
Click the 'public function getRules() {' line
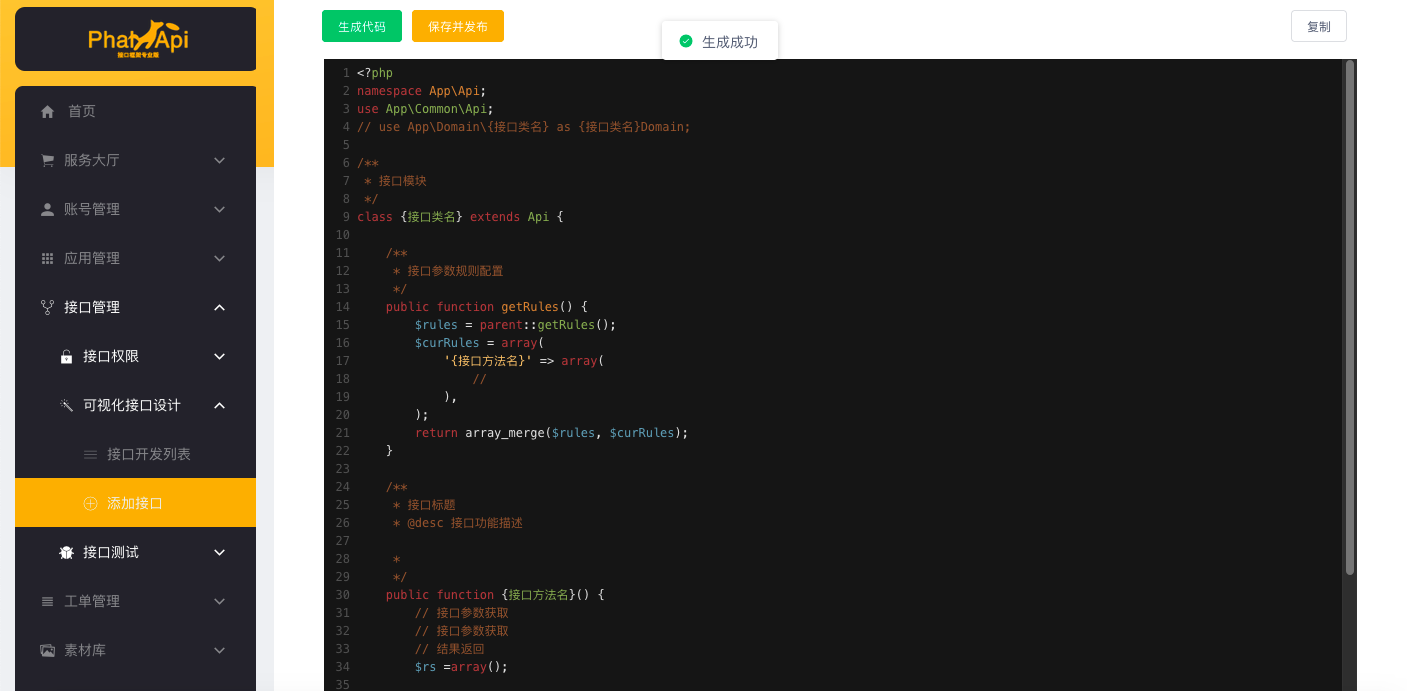pos(487,307)
